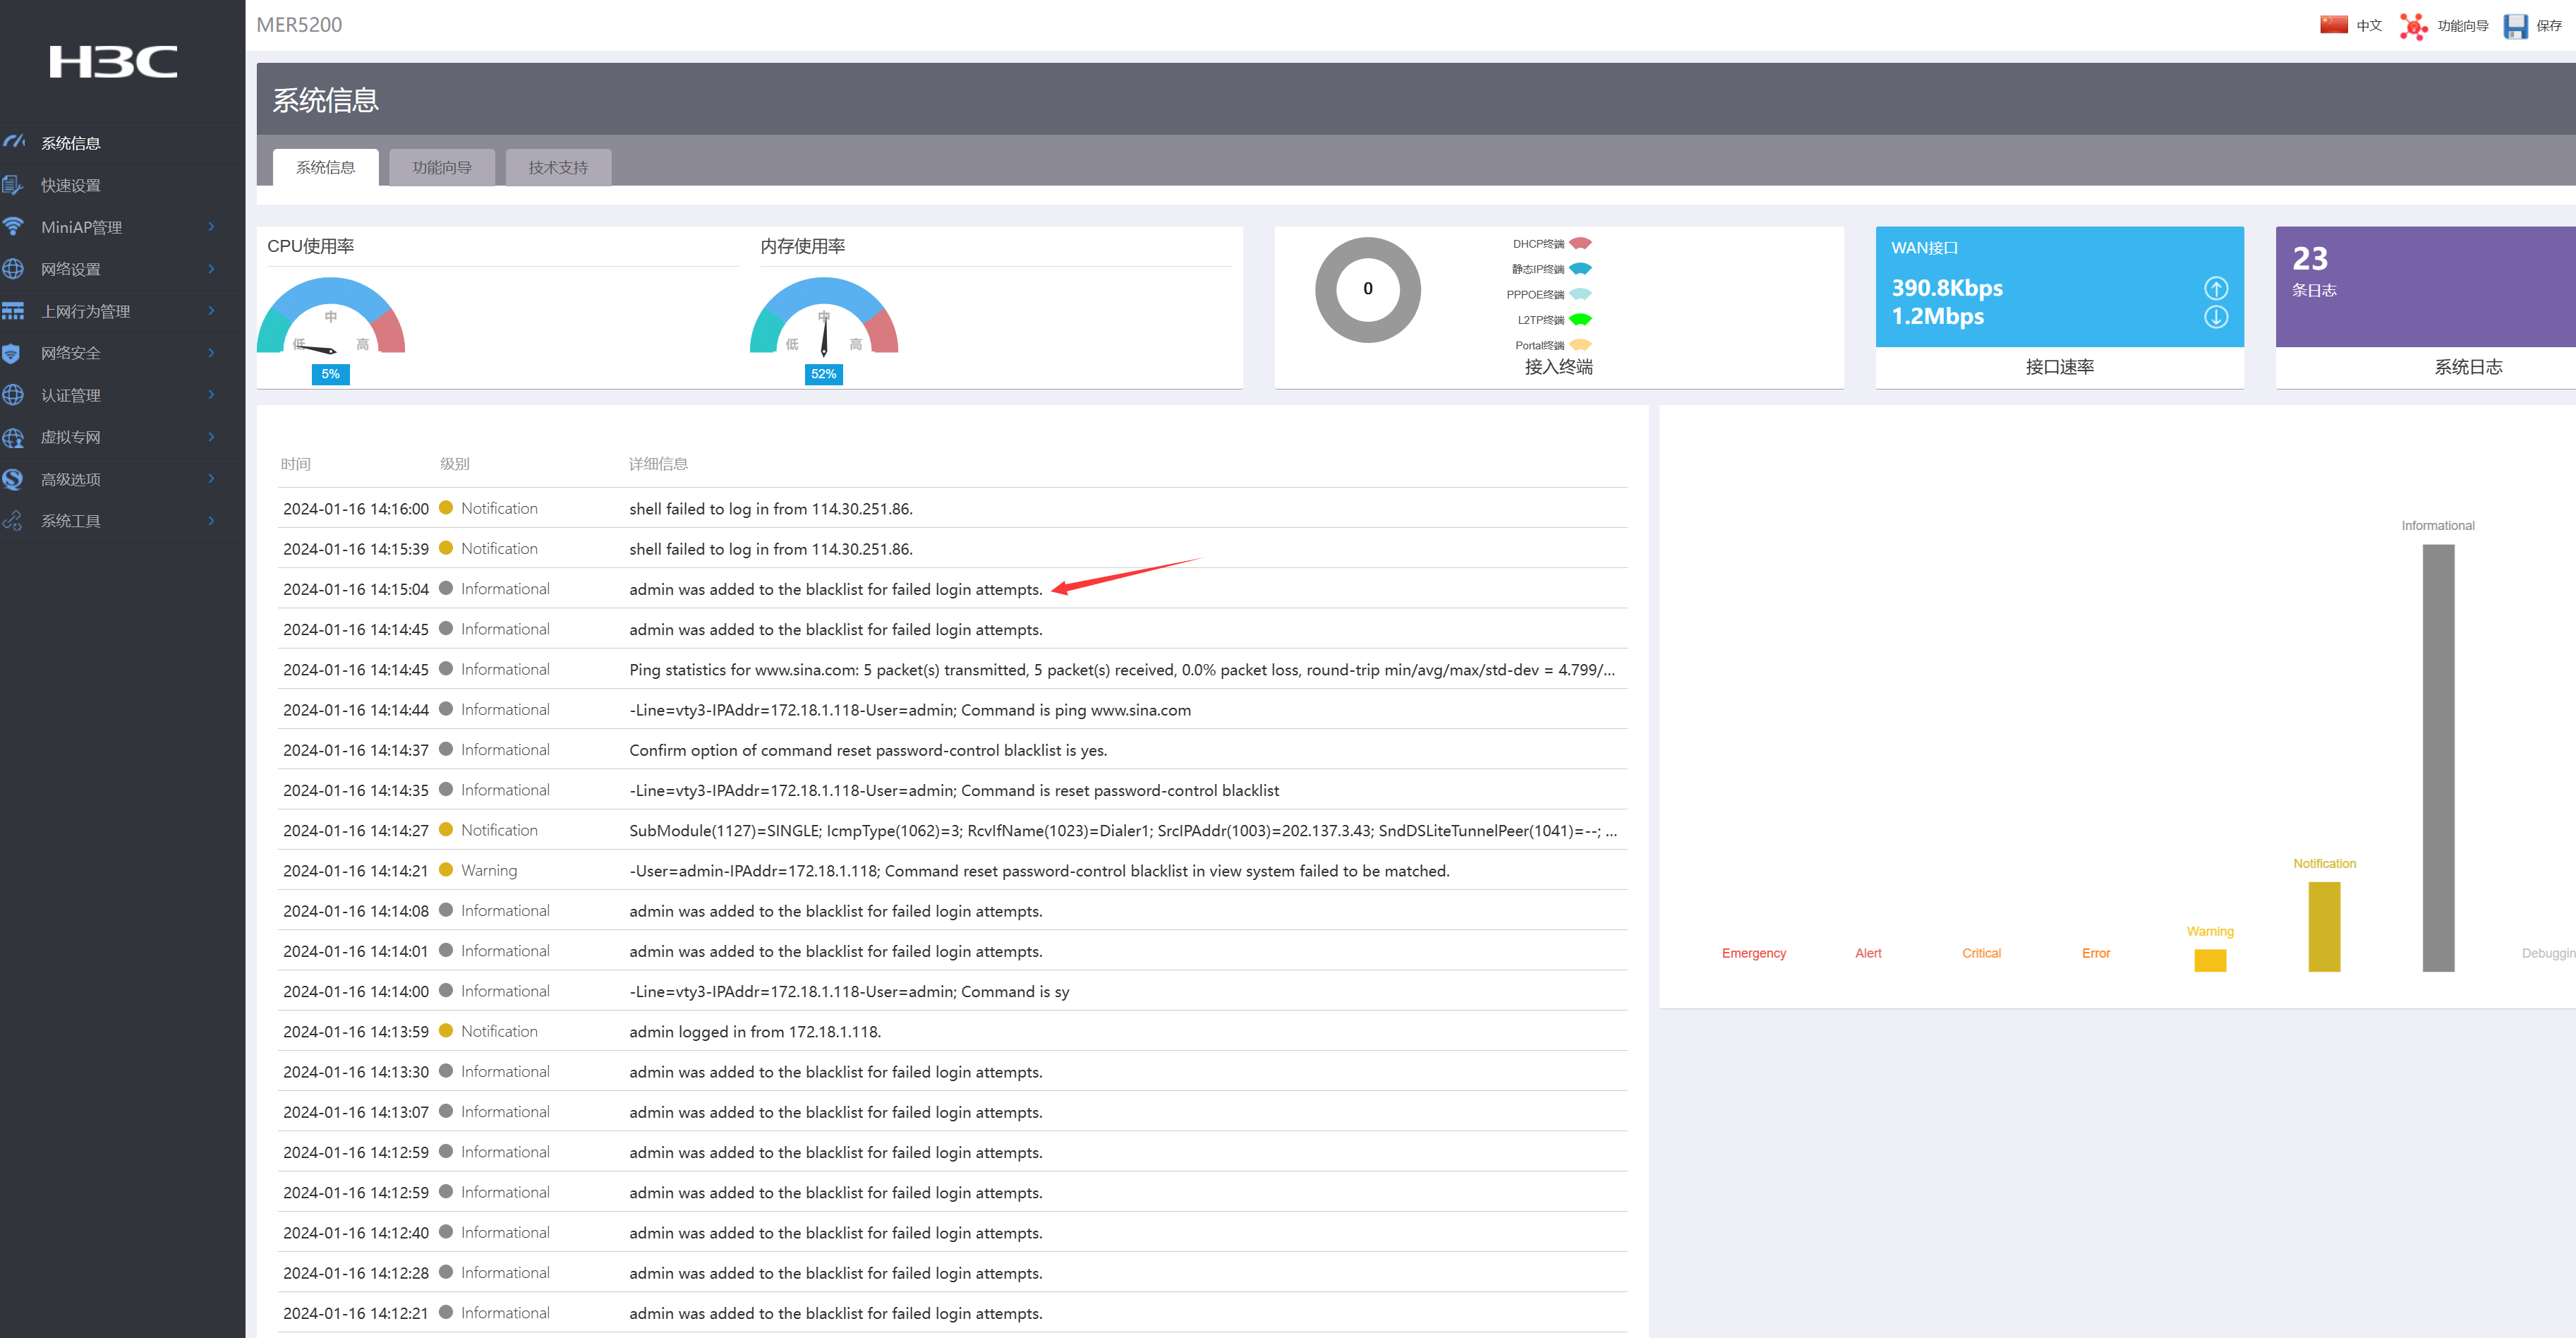Click the 网络安全 shield icon

tap(12, 353)
